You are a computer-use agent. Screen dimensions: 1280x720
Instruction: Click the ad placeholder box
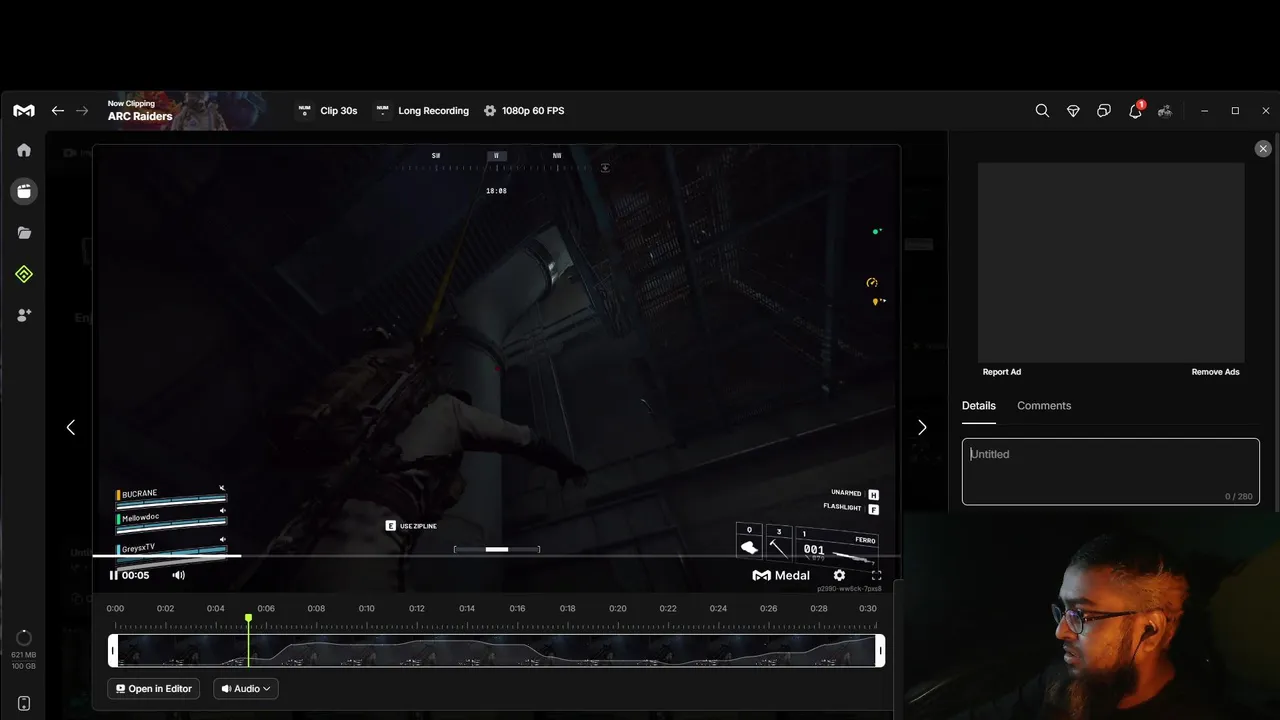(x=1111, y=262)
